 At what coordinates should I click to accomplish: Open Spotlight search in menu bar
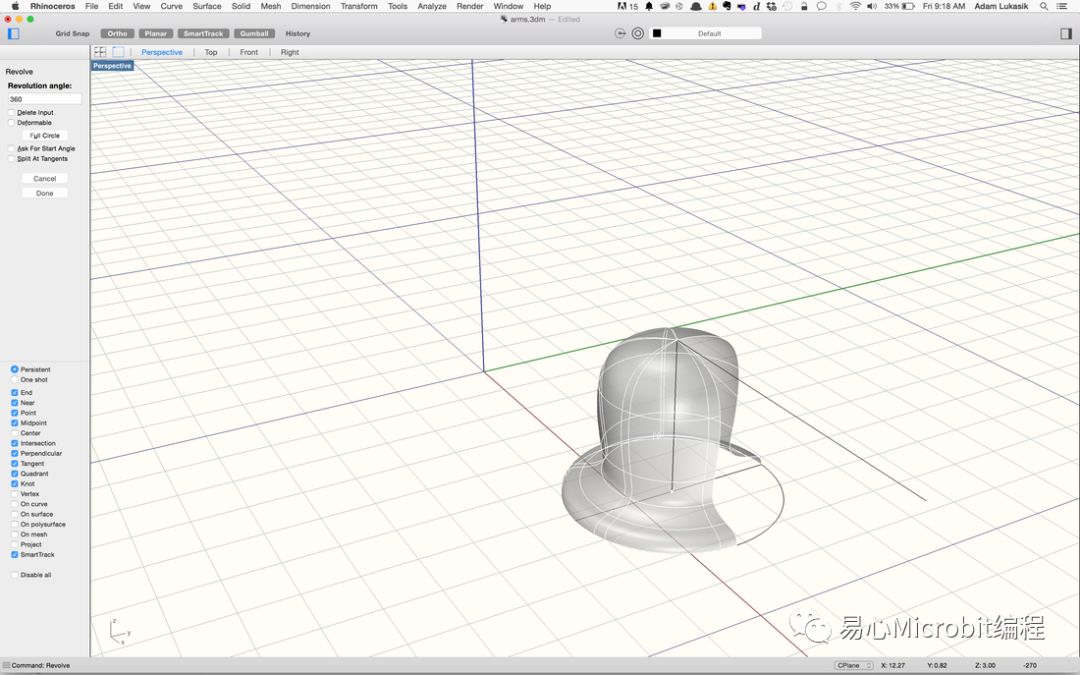pyautogui.click(x=1044, y=6)
